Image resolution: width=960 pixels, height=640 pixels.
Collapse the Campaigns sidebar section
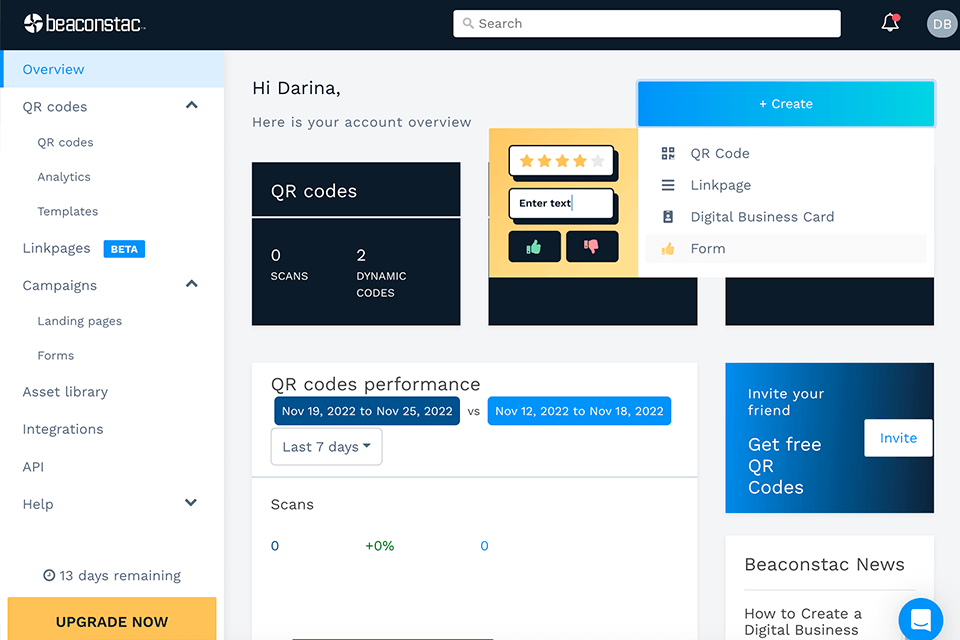[x=192, y=284]
